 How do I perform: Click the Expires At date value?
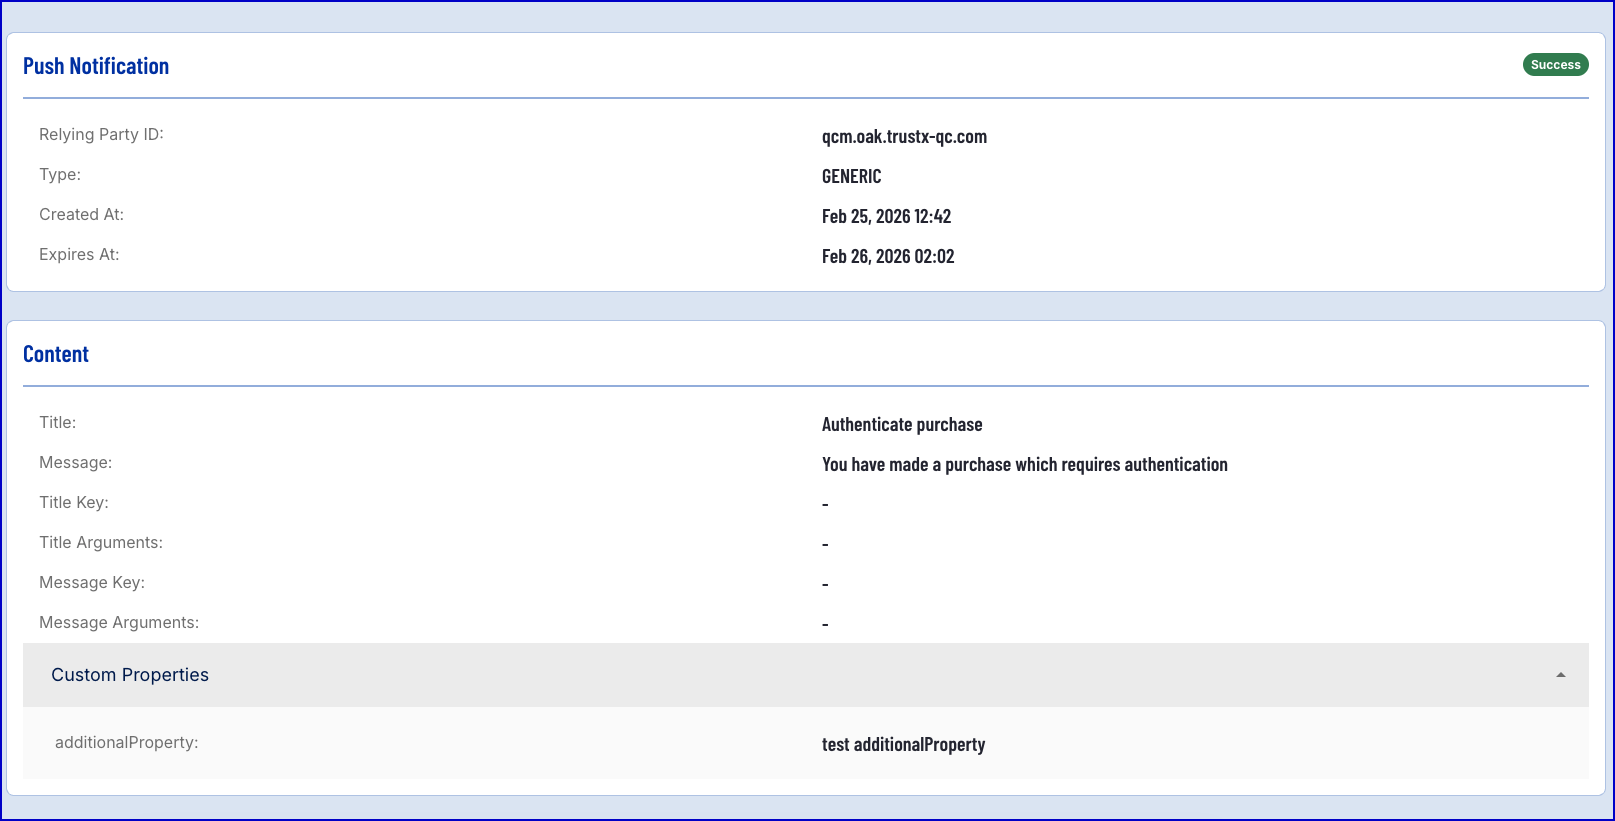click(888, 257)
